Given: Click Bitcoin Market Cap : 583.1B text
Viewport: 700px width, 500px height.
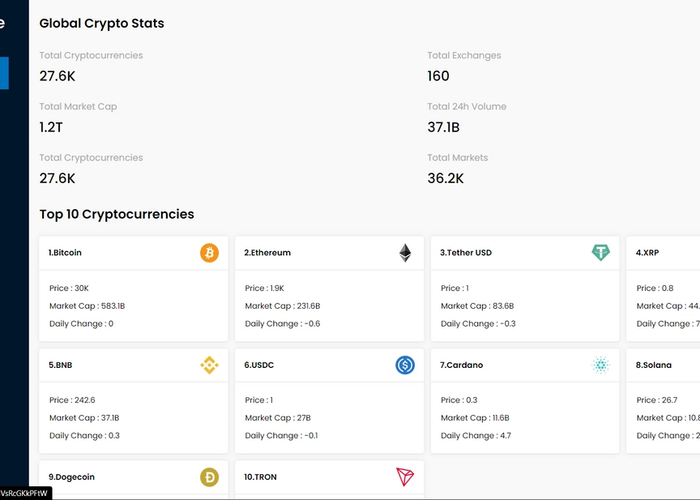Looking at the screenshot, I should coord(87,306).
